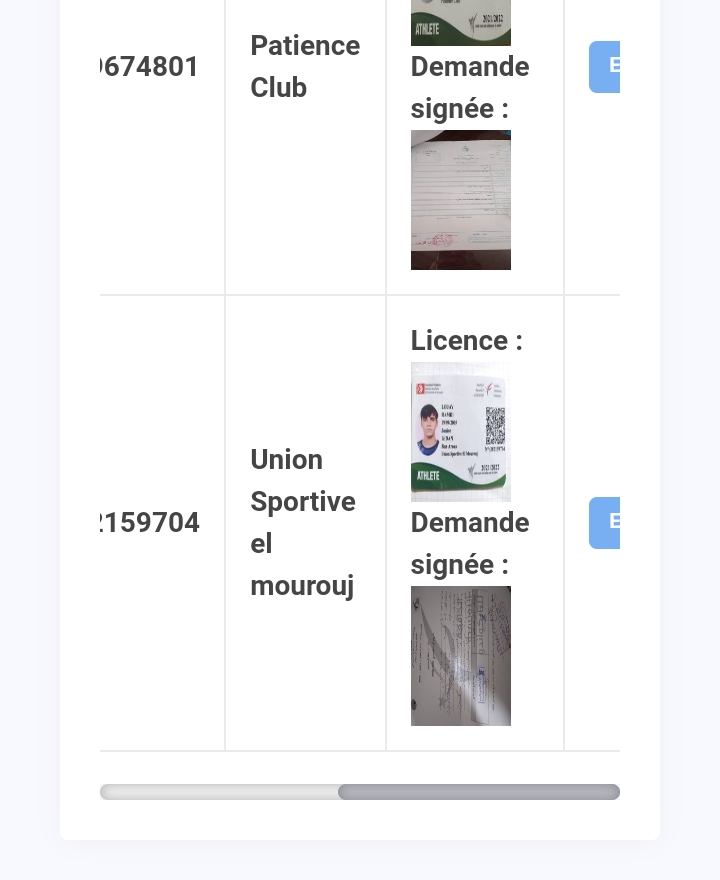Open the Union Sportive el mourouj licence thumbnail
This screenshot has height=880, width=720.
point(460,431)
